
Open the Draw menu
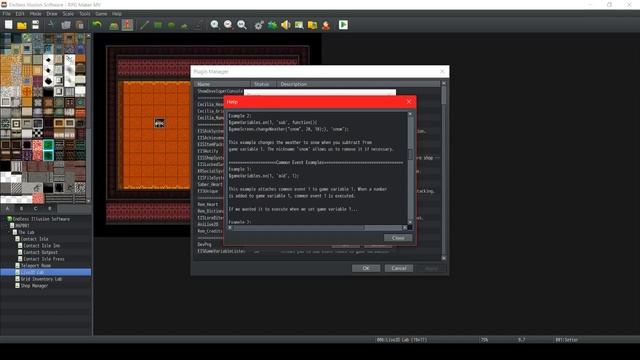pos(52,14)
